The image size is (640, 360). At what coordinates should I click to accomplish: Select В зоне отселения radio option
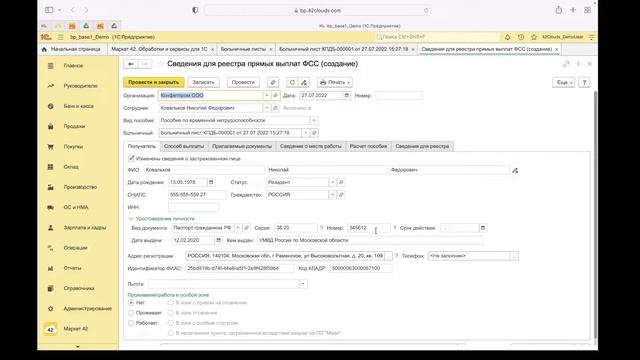click(171, 313)
